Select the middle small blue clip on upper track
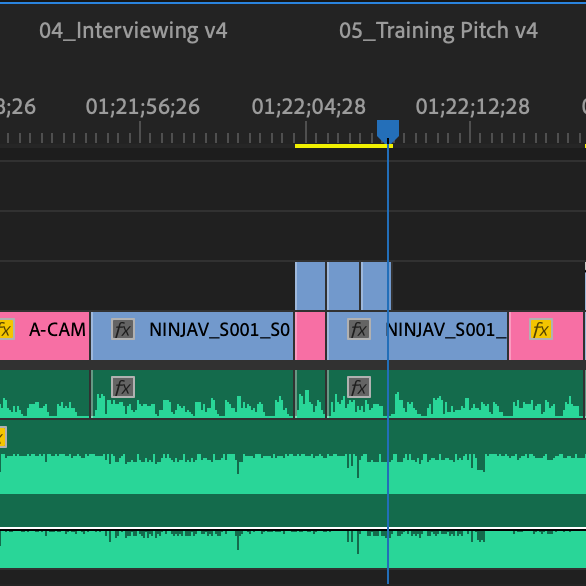This screenshot has width=586, height=586. pos(343,286)
